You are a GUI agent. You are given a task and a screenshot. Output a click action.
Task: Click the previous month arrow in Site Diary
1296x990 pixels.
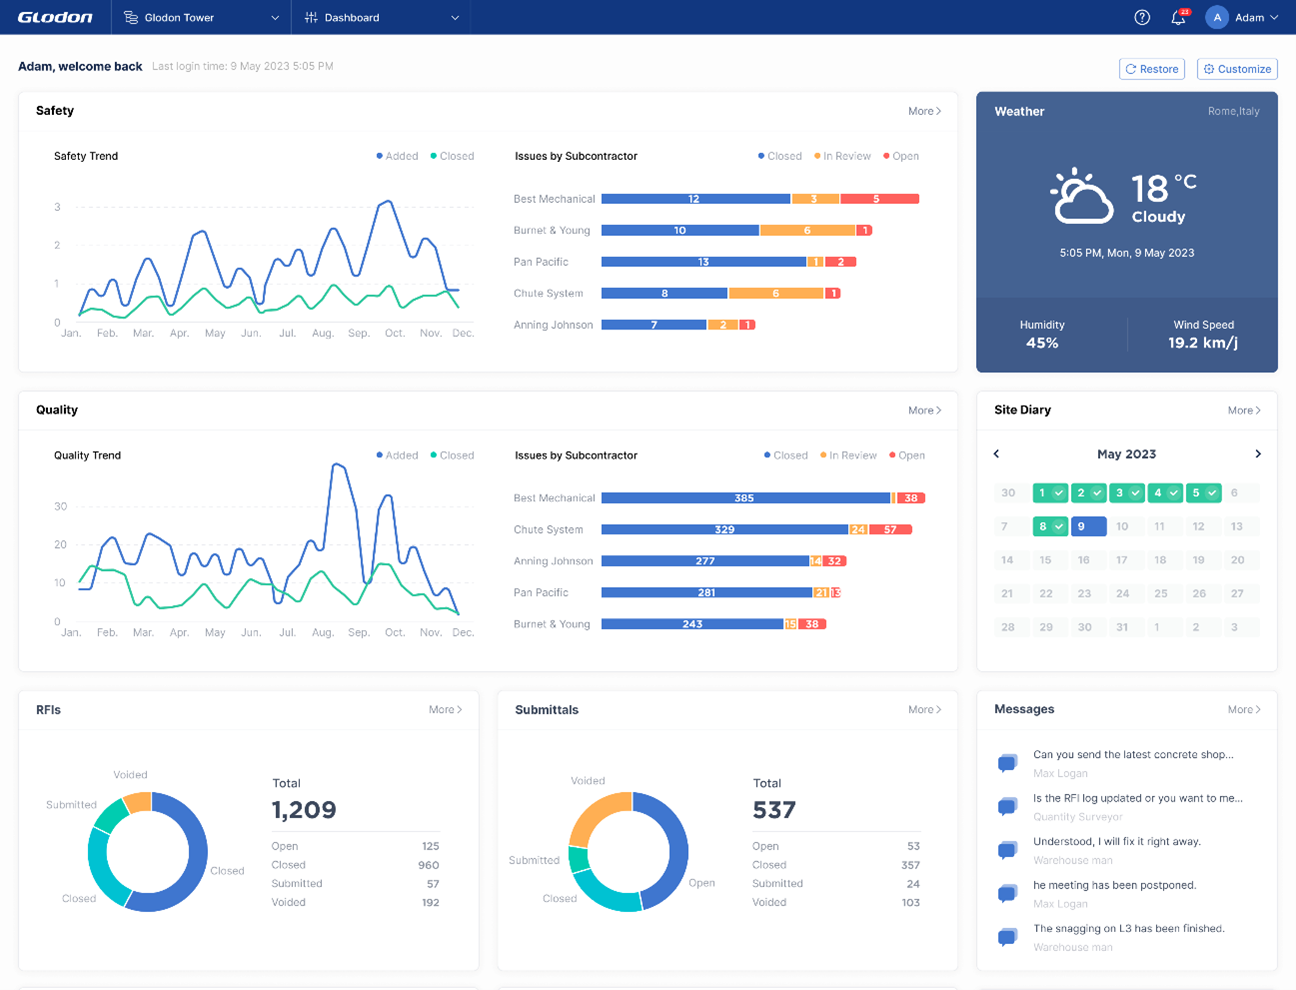[x=996, y=453]
